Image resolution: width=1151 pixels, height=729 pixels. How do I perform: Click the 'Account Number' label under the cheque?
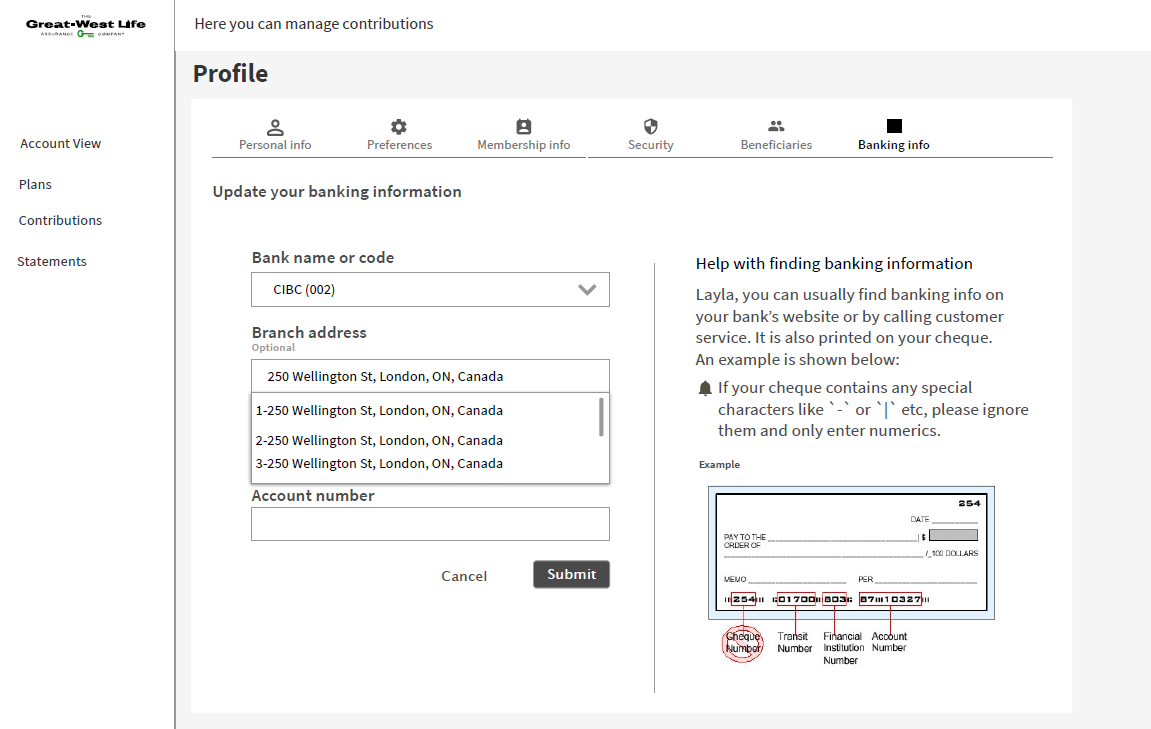point(889,642)
